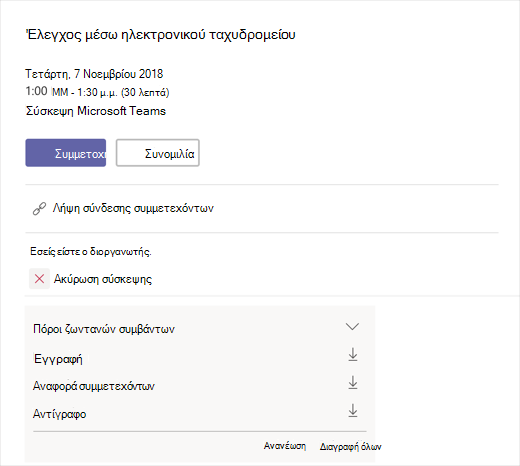
Task: Click the meeting title Έλεγχος μέσω ηλεκτρονικού ταχυδρομείου
Action: [161, 35]
